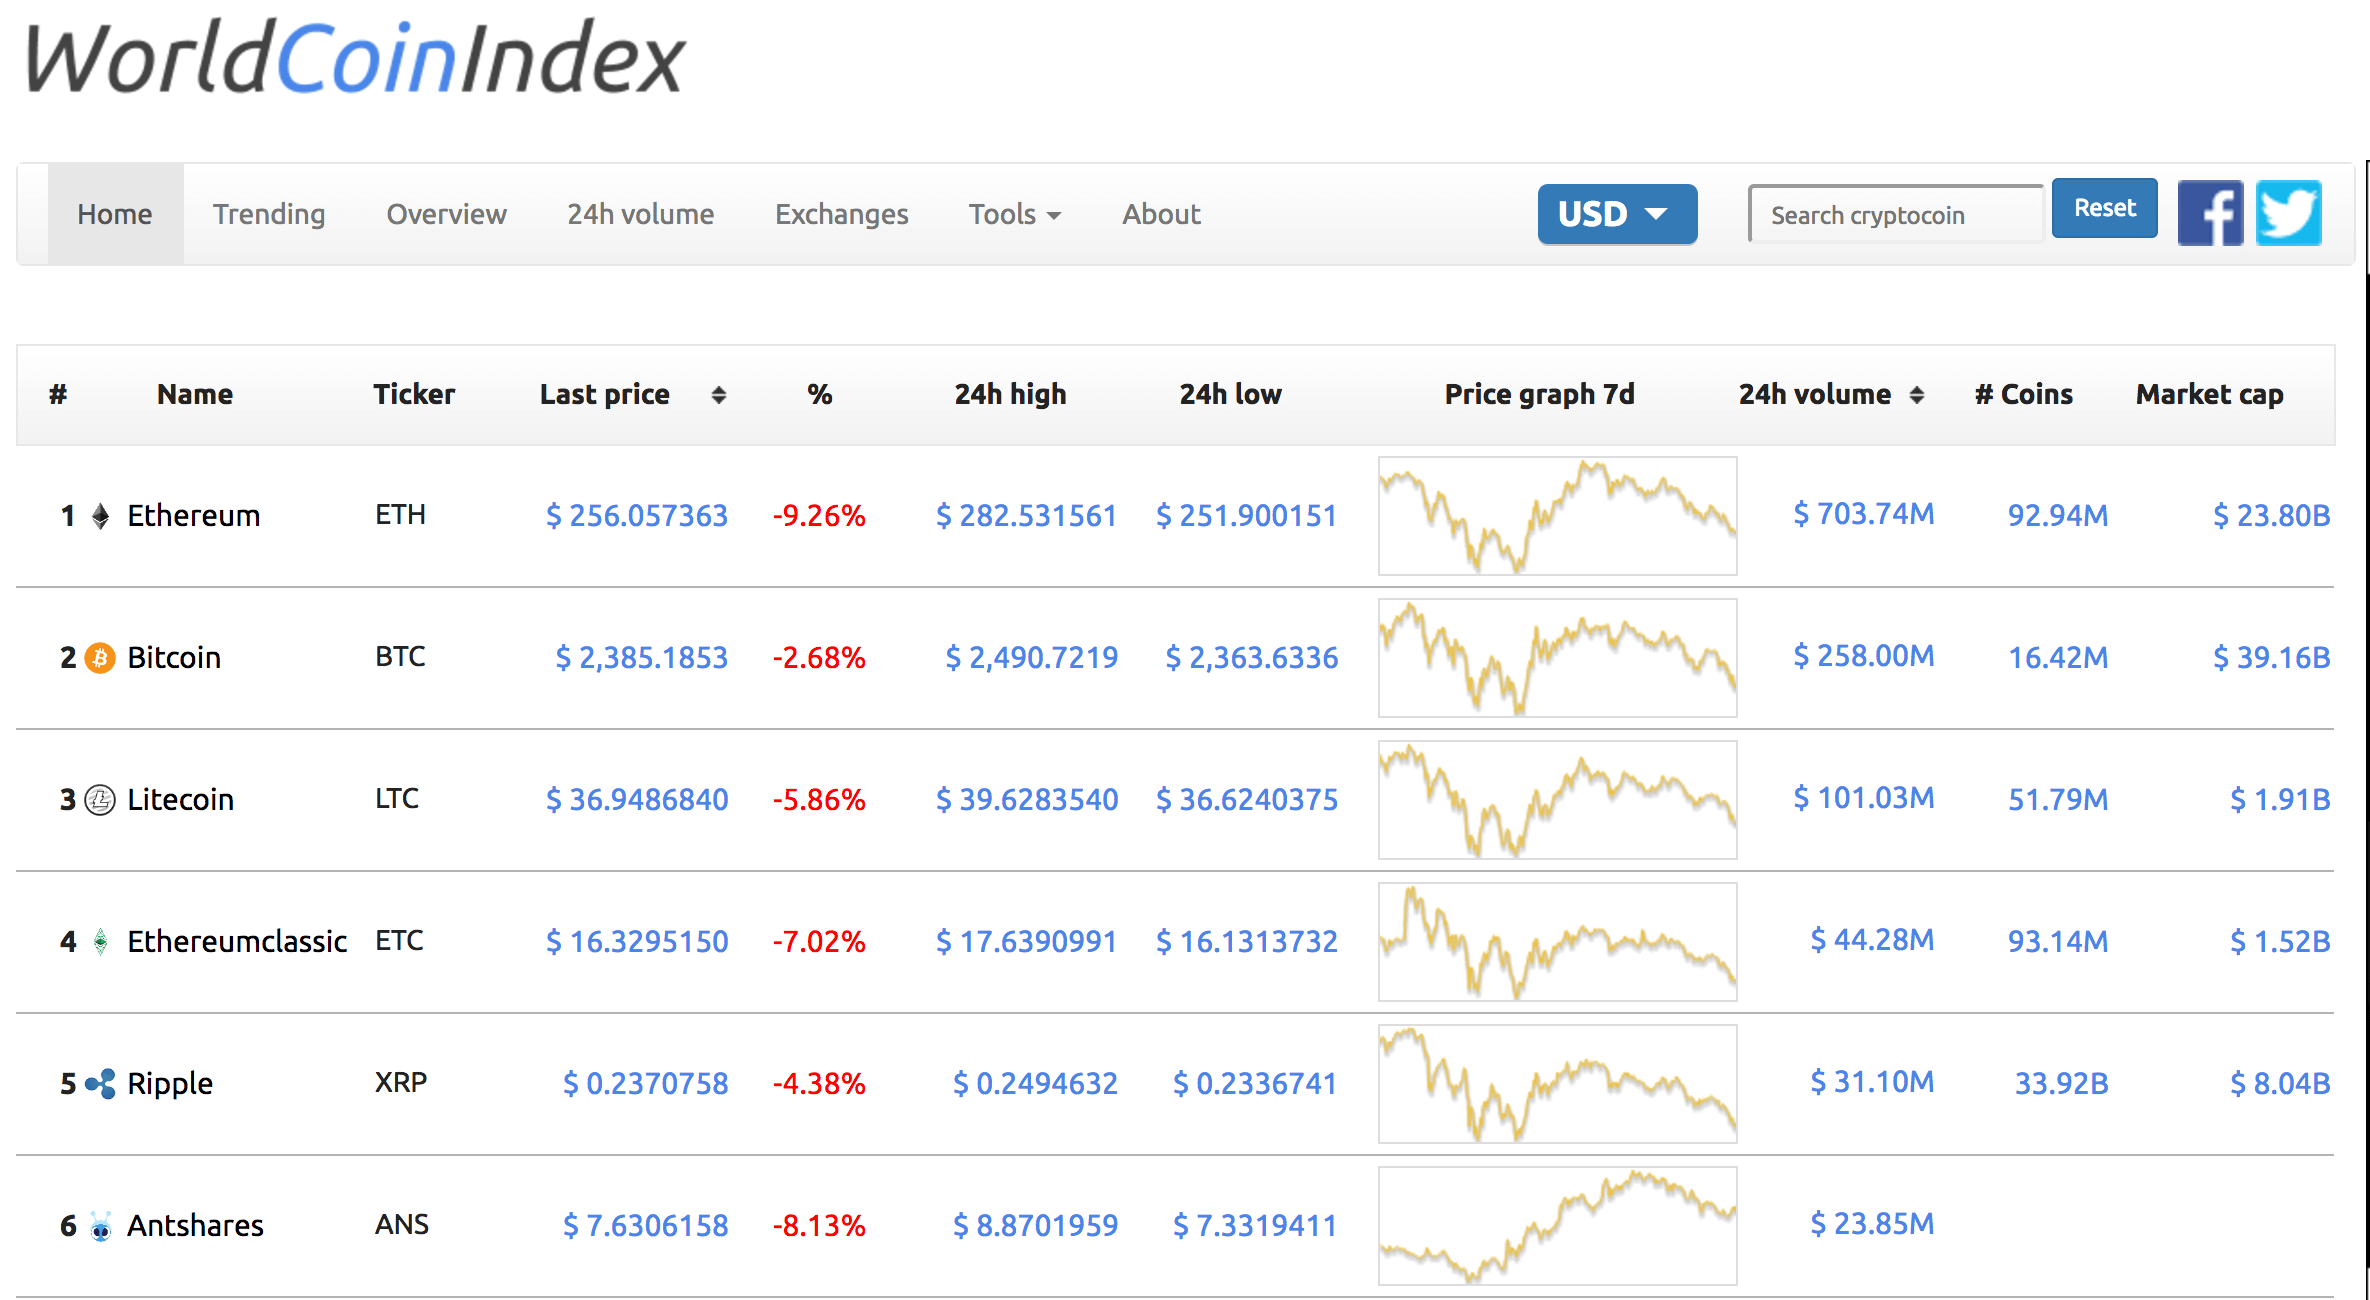The width and height of the screenshot is (2370, 1300).
Task: Click the XRP ticker cell
Action: 401,1083
